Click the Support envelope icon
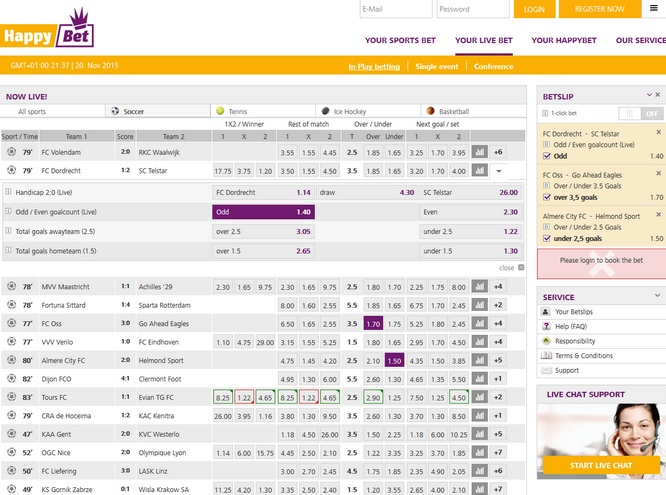The width and height of the screenshot is (666, 495). [x=546, y=371]
